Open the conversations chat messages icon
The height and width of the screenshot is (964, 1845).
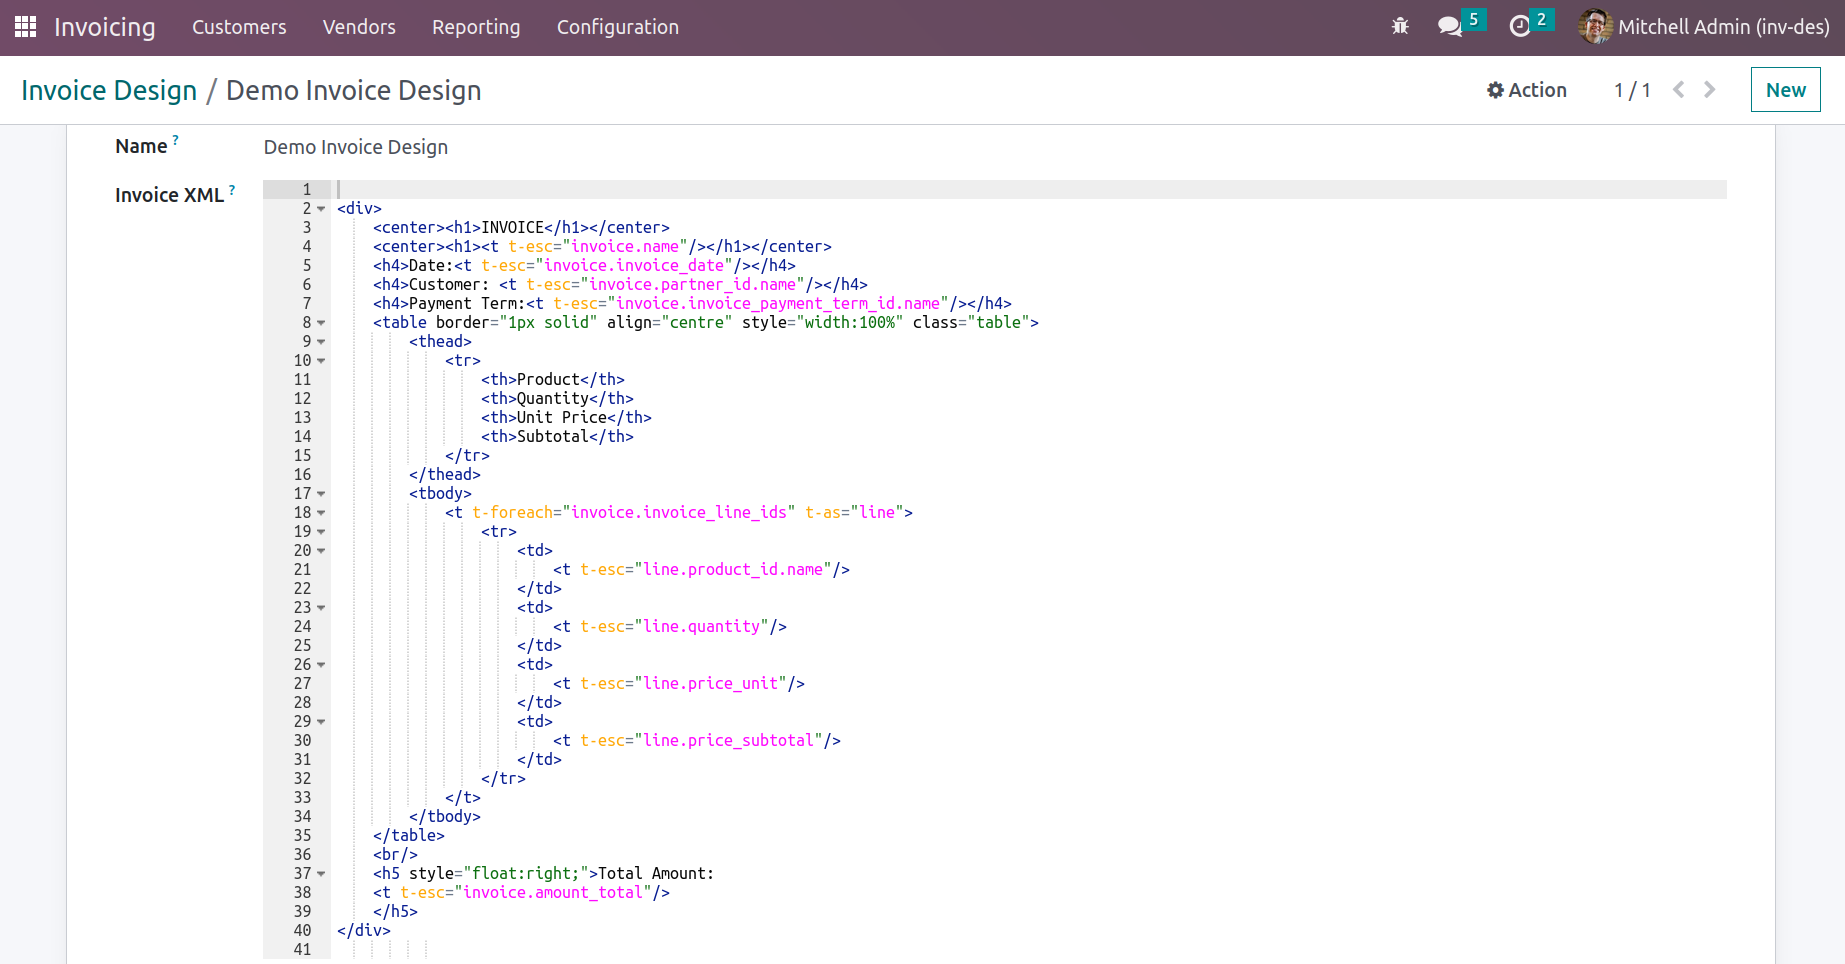click(x=1449, y=27)
